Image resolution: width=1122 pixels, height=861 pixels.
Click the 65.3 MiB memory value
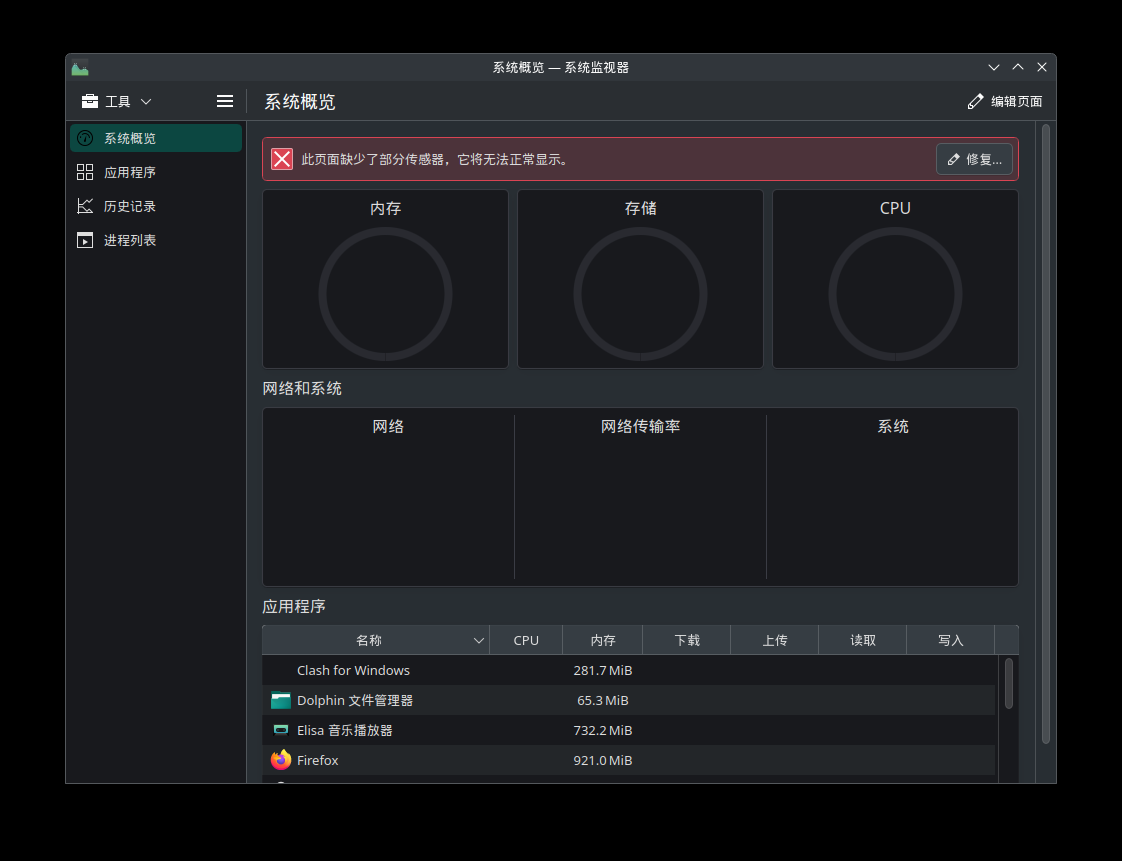pyautogui.click(x=603, y=701)
